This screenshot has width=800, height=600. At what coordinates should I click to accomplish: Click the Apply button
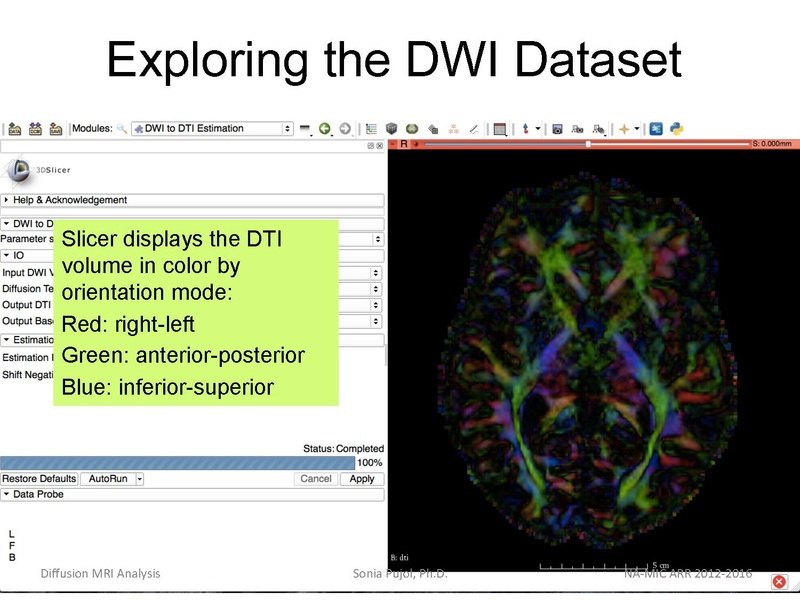click(361, 479)
